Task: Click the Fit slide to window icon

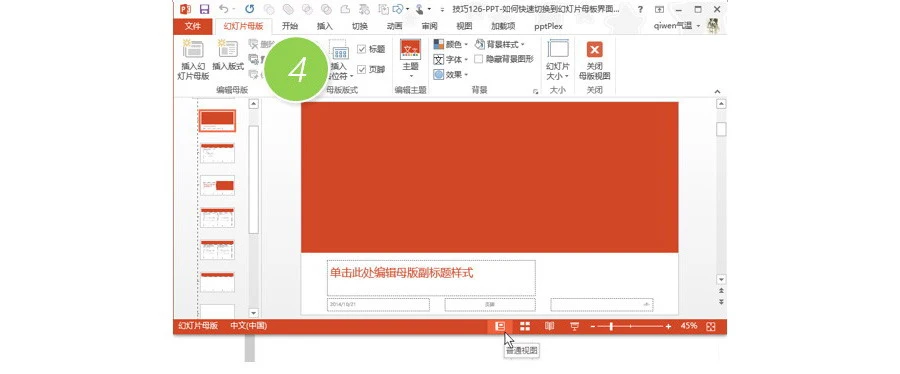Action: point(711,326)
